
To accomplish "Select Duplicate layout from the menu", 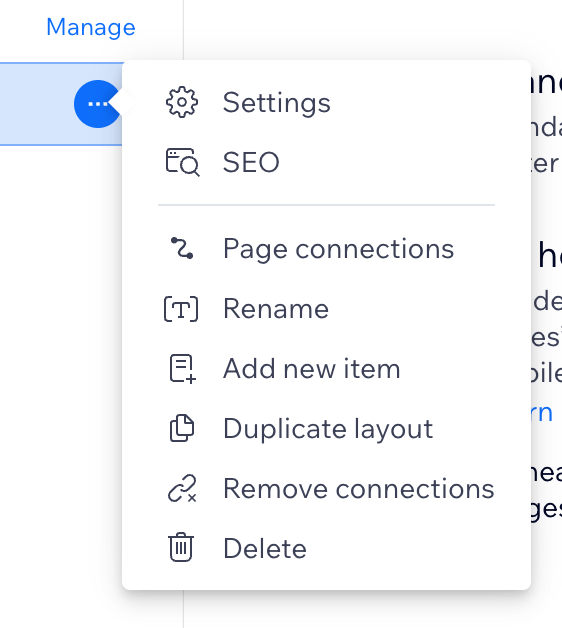I will (326, 429).
